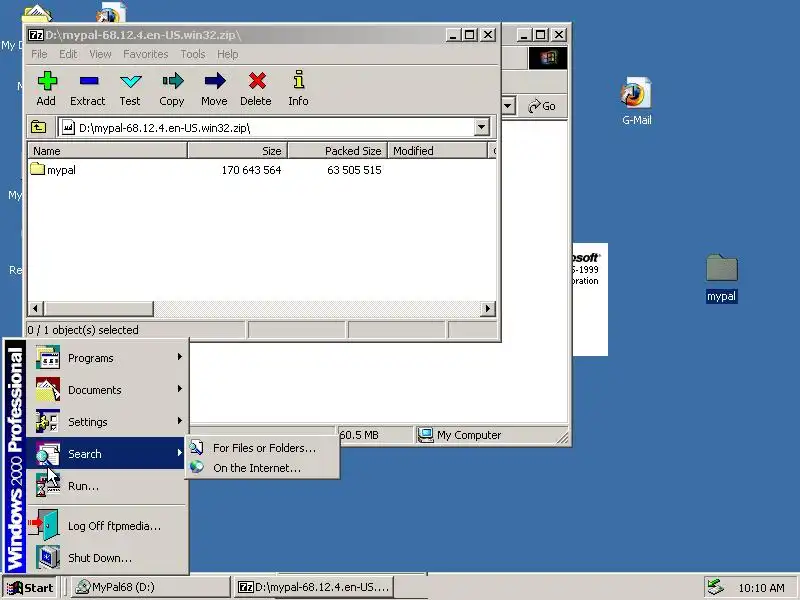The width and height of the screenshot is (800, 600).
Task: Open Favorites menu in 7-Zip
Action: point(145,54)
